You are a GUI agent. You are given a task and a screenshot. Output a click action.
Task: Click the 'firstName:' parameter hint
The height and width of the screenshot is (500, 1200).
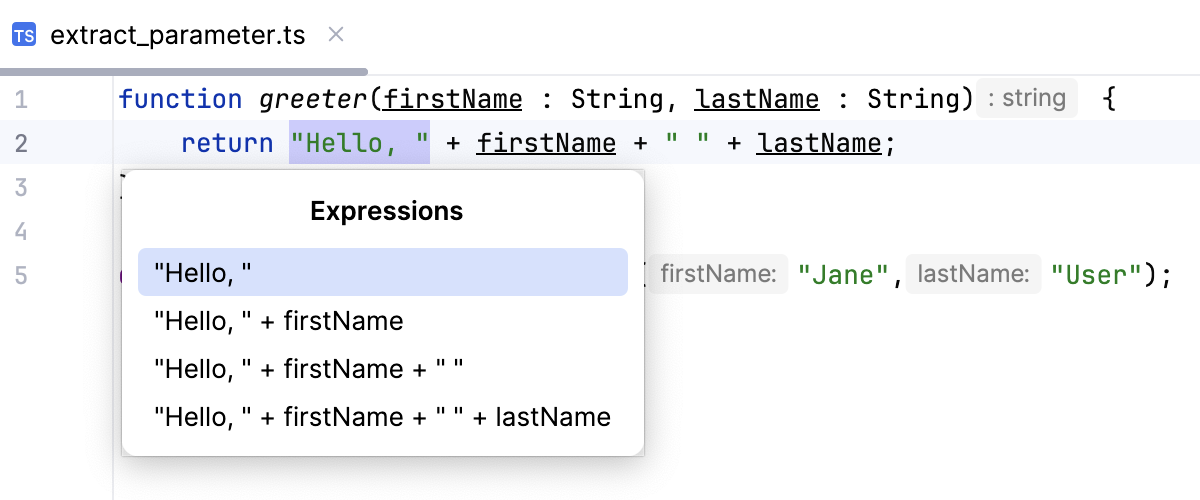tap(718, 275)
